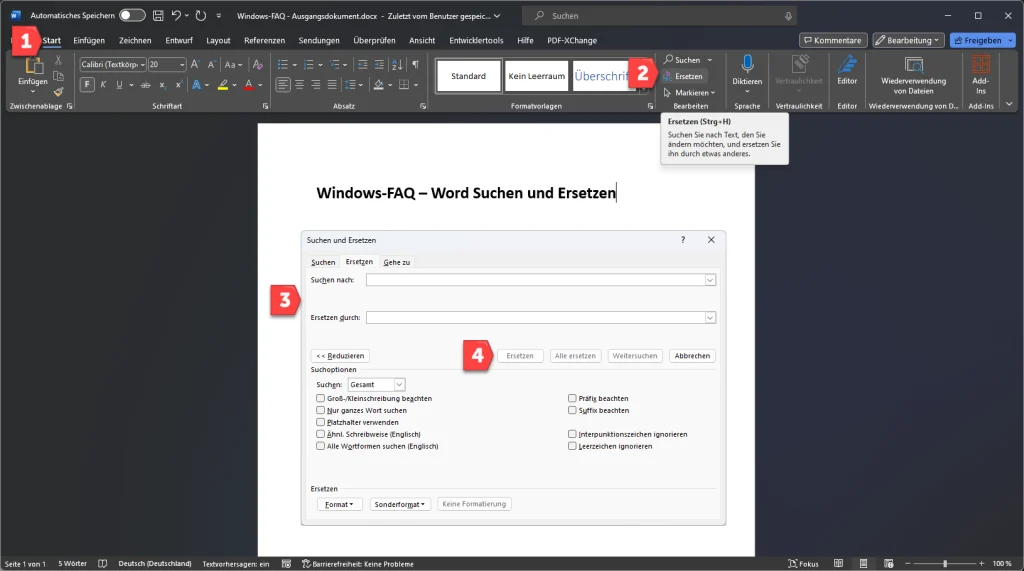Screen dimensions: 1024x571
Task: Align text left
Action: (283, 84)
